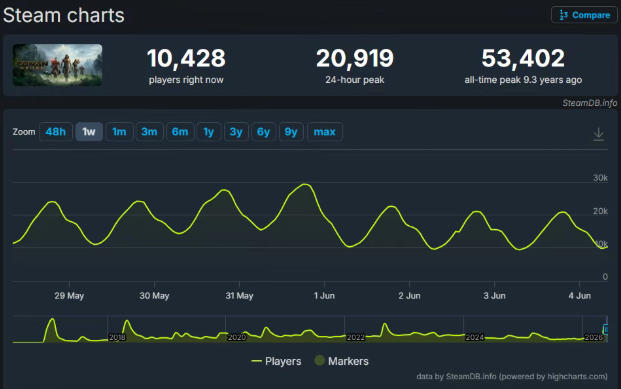Click the 2024 point in navigator timeline
Screen dimensions: 621x389
click(x=474, y=338)
